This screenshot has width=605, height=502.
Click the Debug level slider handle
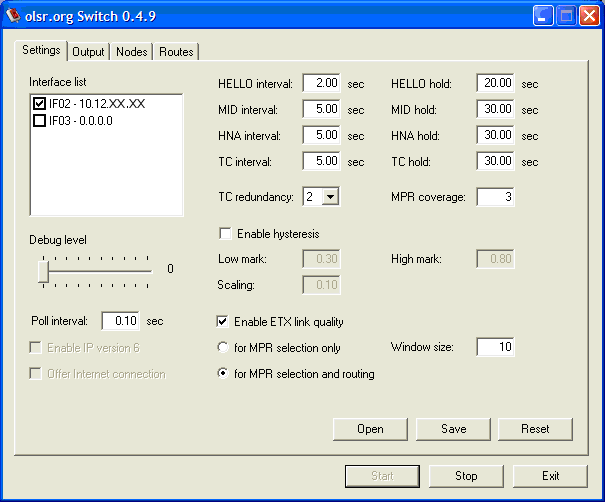point(43,270)
